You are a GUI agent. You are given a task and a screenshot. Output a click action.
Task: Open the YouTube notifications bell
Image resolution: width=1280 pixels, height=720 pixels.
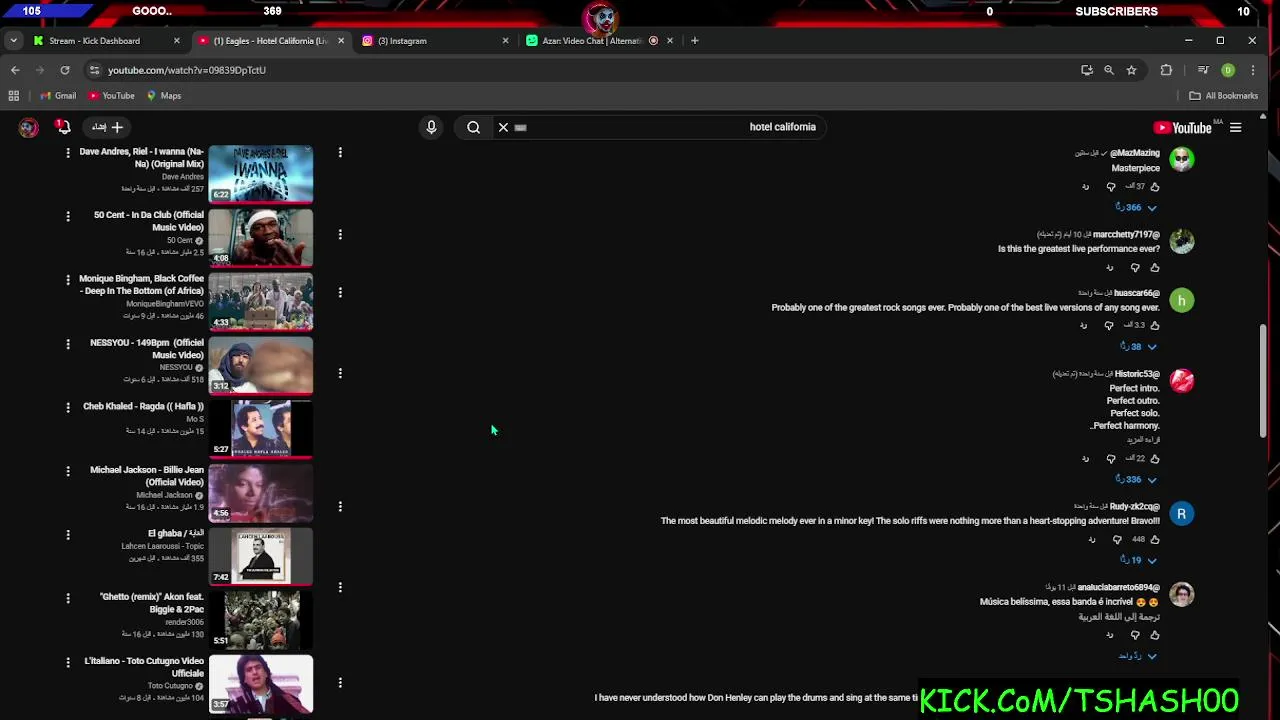click(x=63, y=127)
